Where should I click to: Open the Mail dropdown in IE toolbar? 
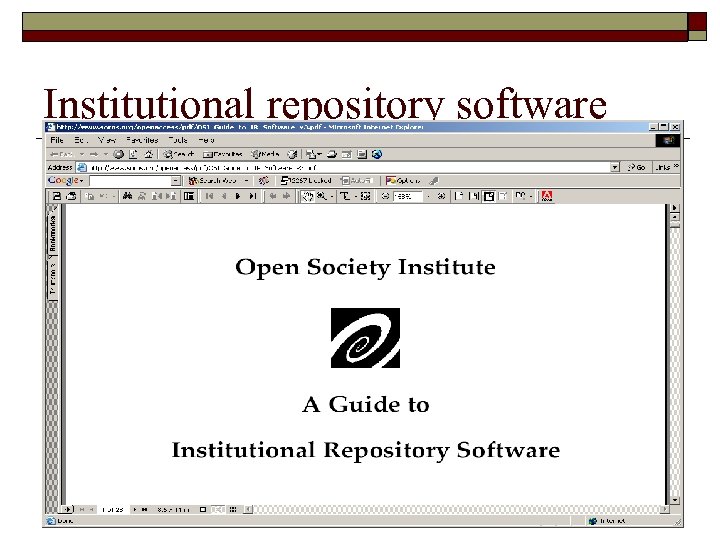coord(314,154)
